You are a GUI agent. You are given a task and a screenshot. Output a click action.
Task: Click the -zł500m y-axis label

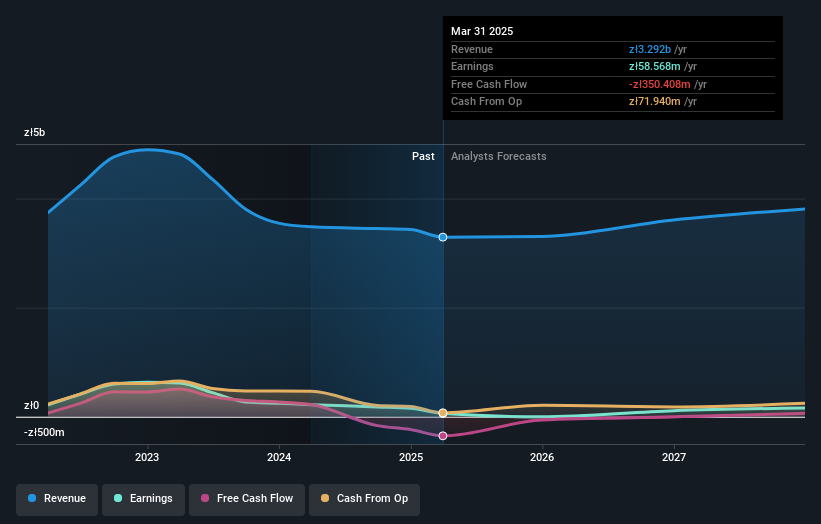[44, 432]
